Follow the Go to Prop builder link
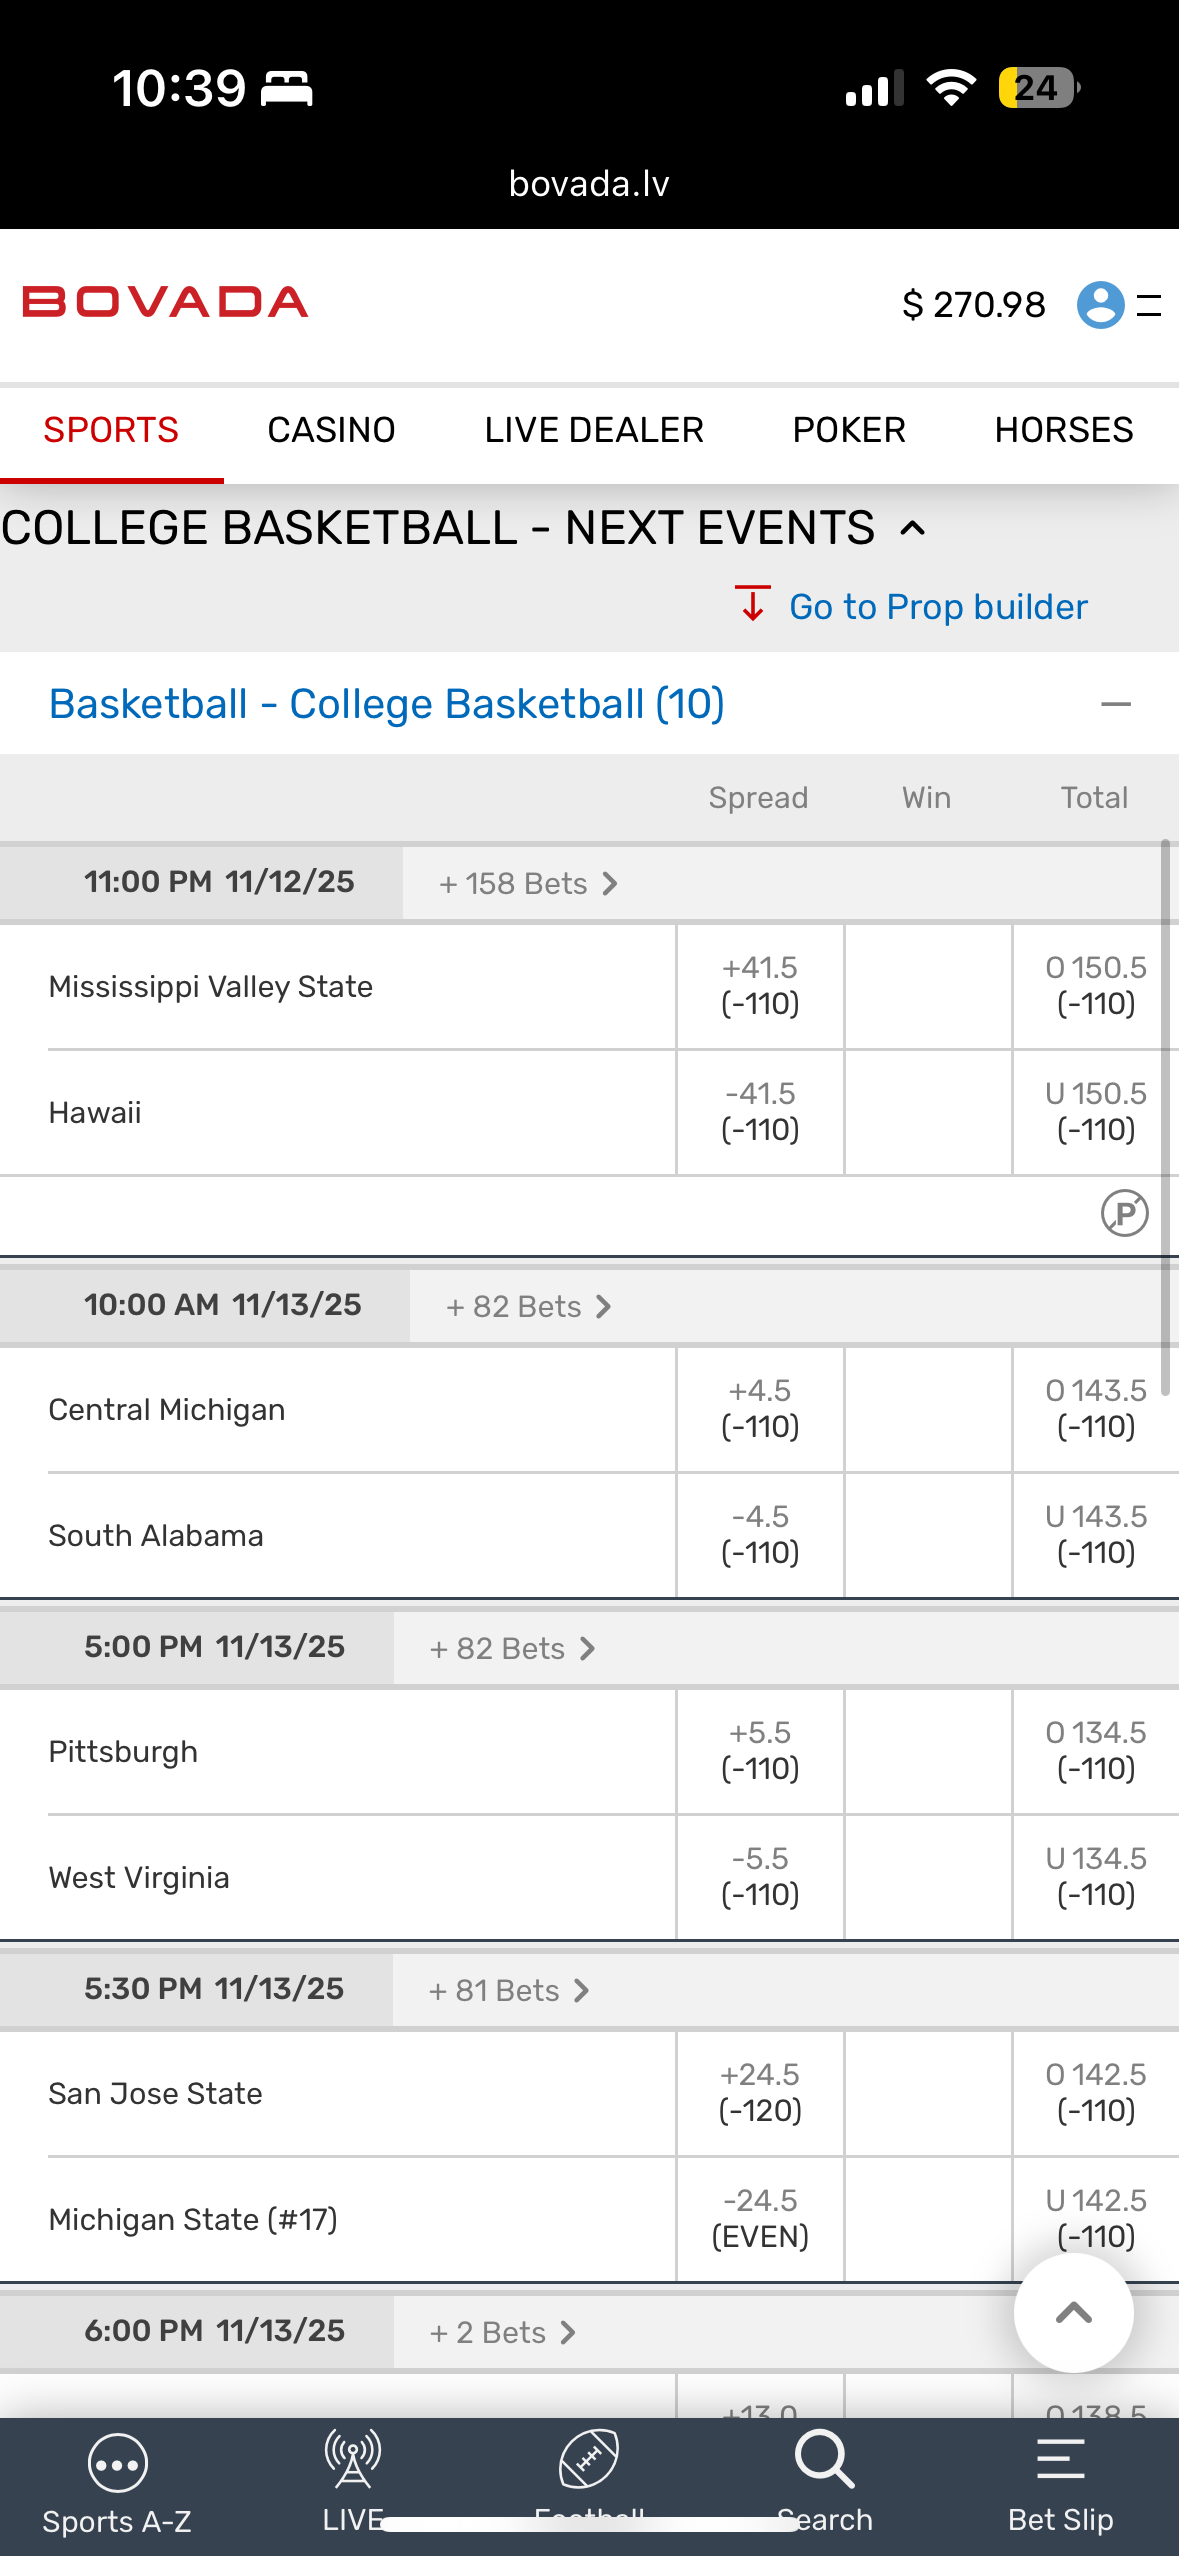This screenshot has width=1179, height=2556. point(937,607)
